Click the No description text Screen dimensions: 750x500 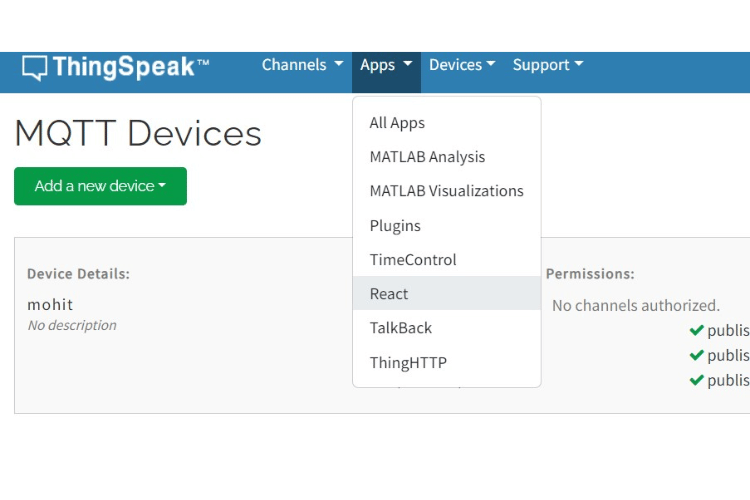72,325
